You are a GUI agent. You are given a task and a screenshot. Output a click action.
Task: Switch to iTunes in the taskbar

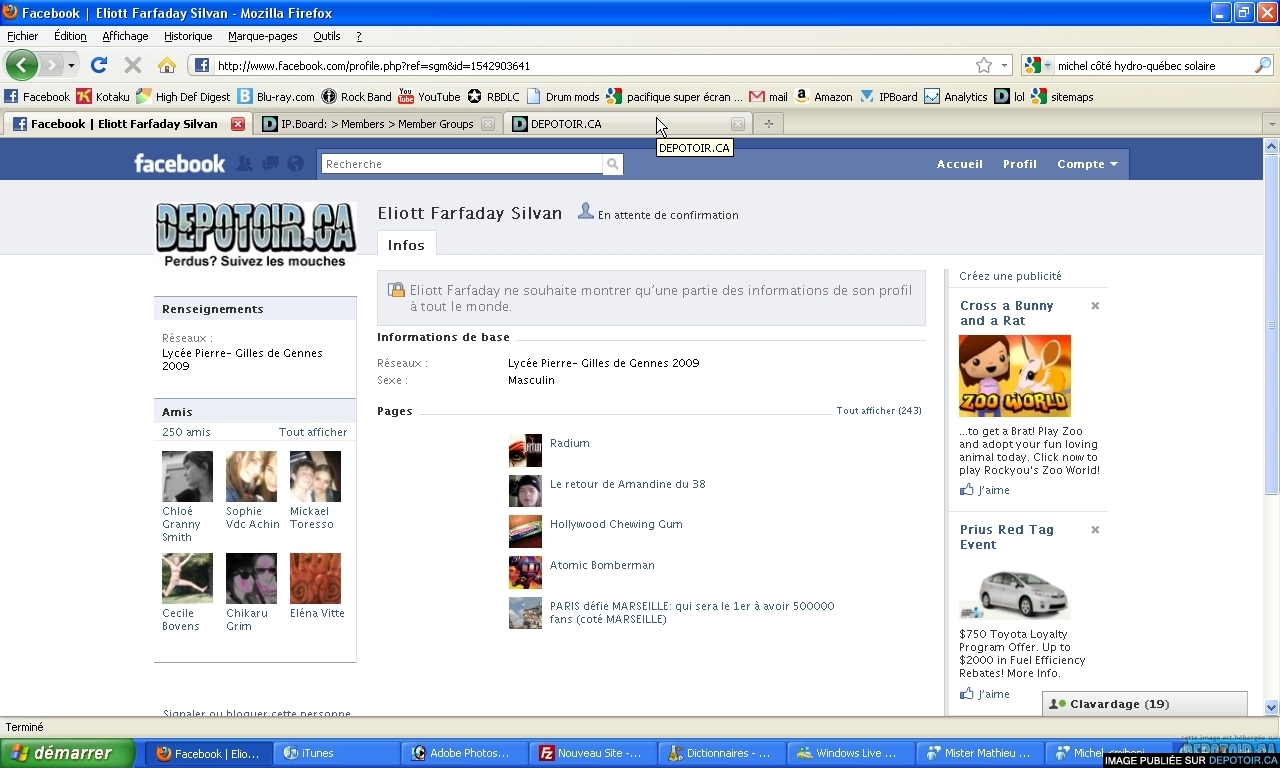[x=335, y=753]
